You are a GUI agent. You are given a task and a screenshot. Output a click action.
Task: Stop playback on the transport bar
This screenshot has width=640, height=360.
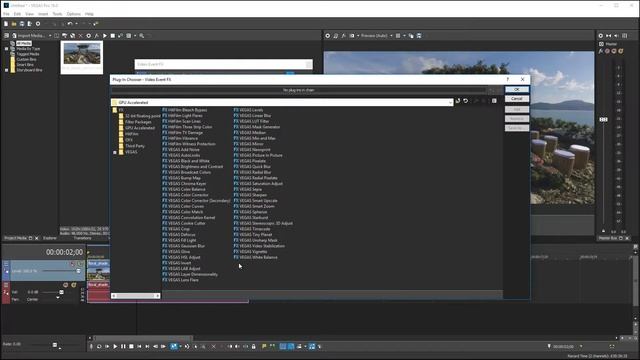131,347
